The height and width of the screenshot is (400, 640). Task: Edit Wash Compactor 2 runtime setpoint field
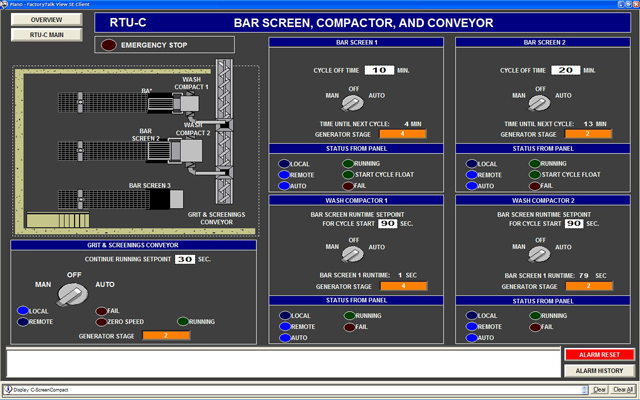[x=574, y=224]
